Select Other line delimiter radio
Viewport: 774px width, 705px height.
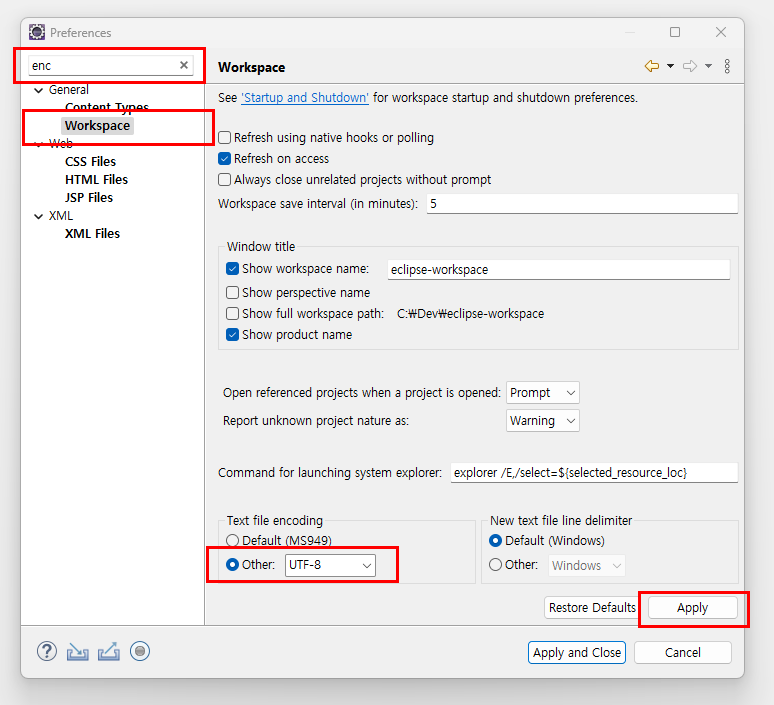pos(496,564)
